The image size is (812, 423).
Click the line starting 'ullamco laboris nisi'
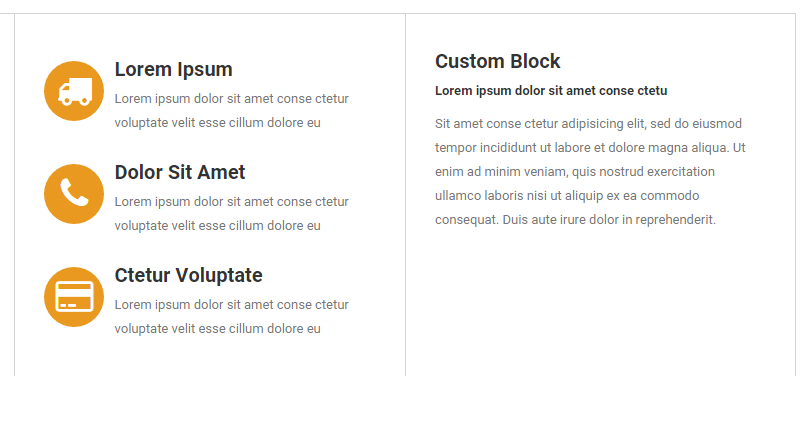(567, 196)
